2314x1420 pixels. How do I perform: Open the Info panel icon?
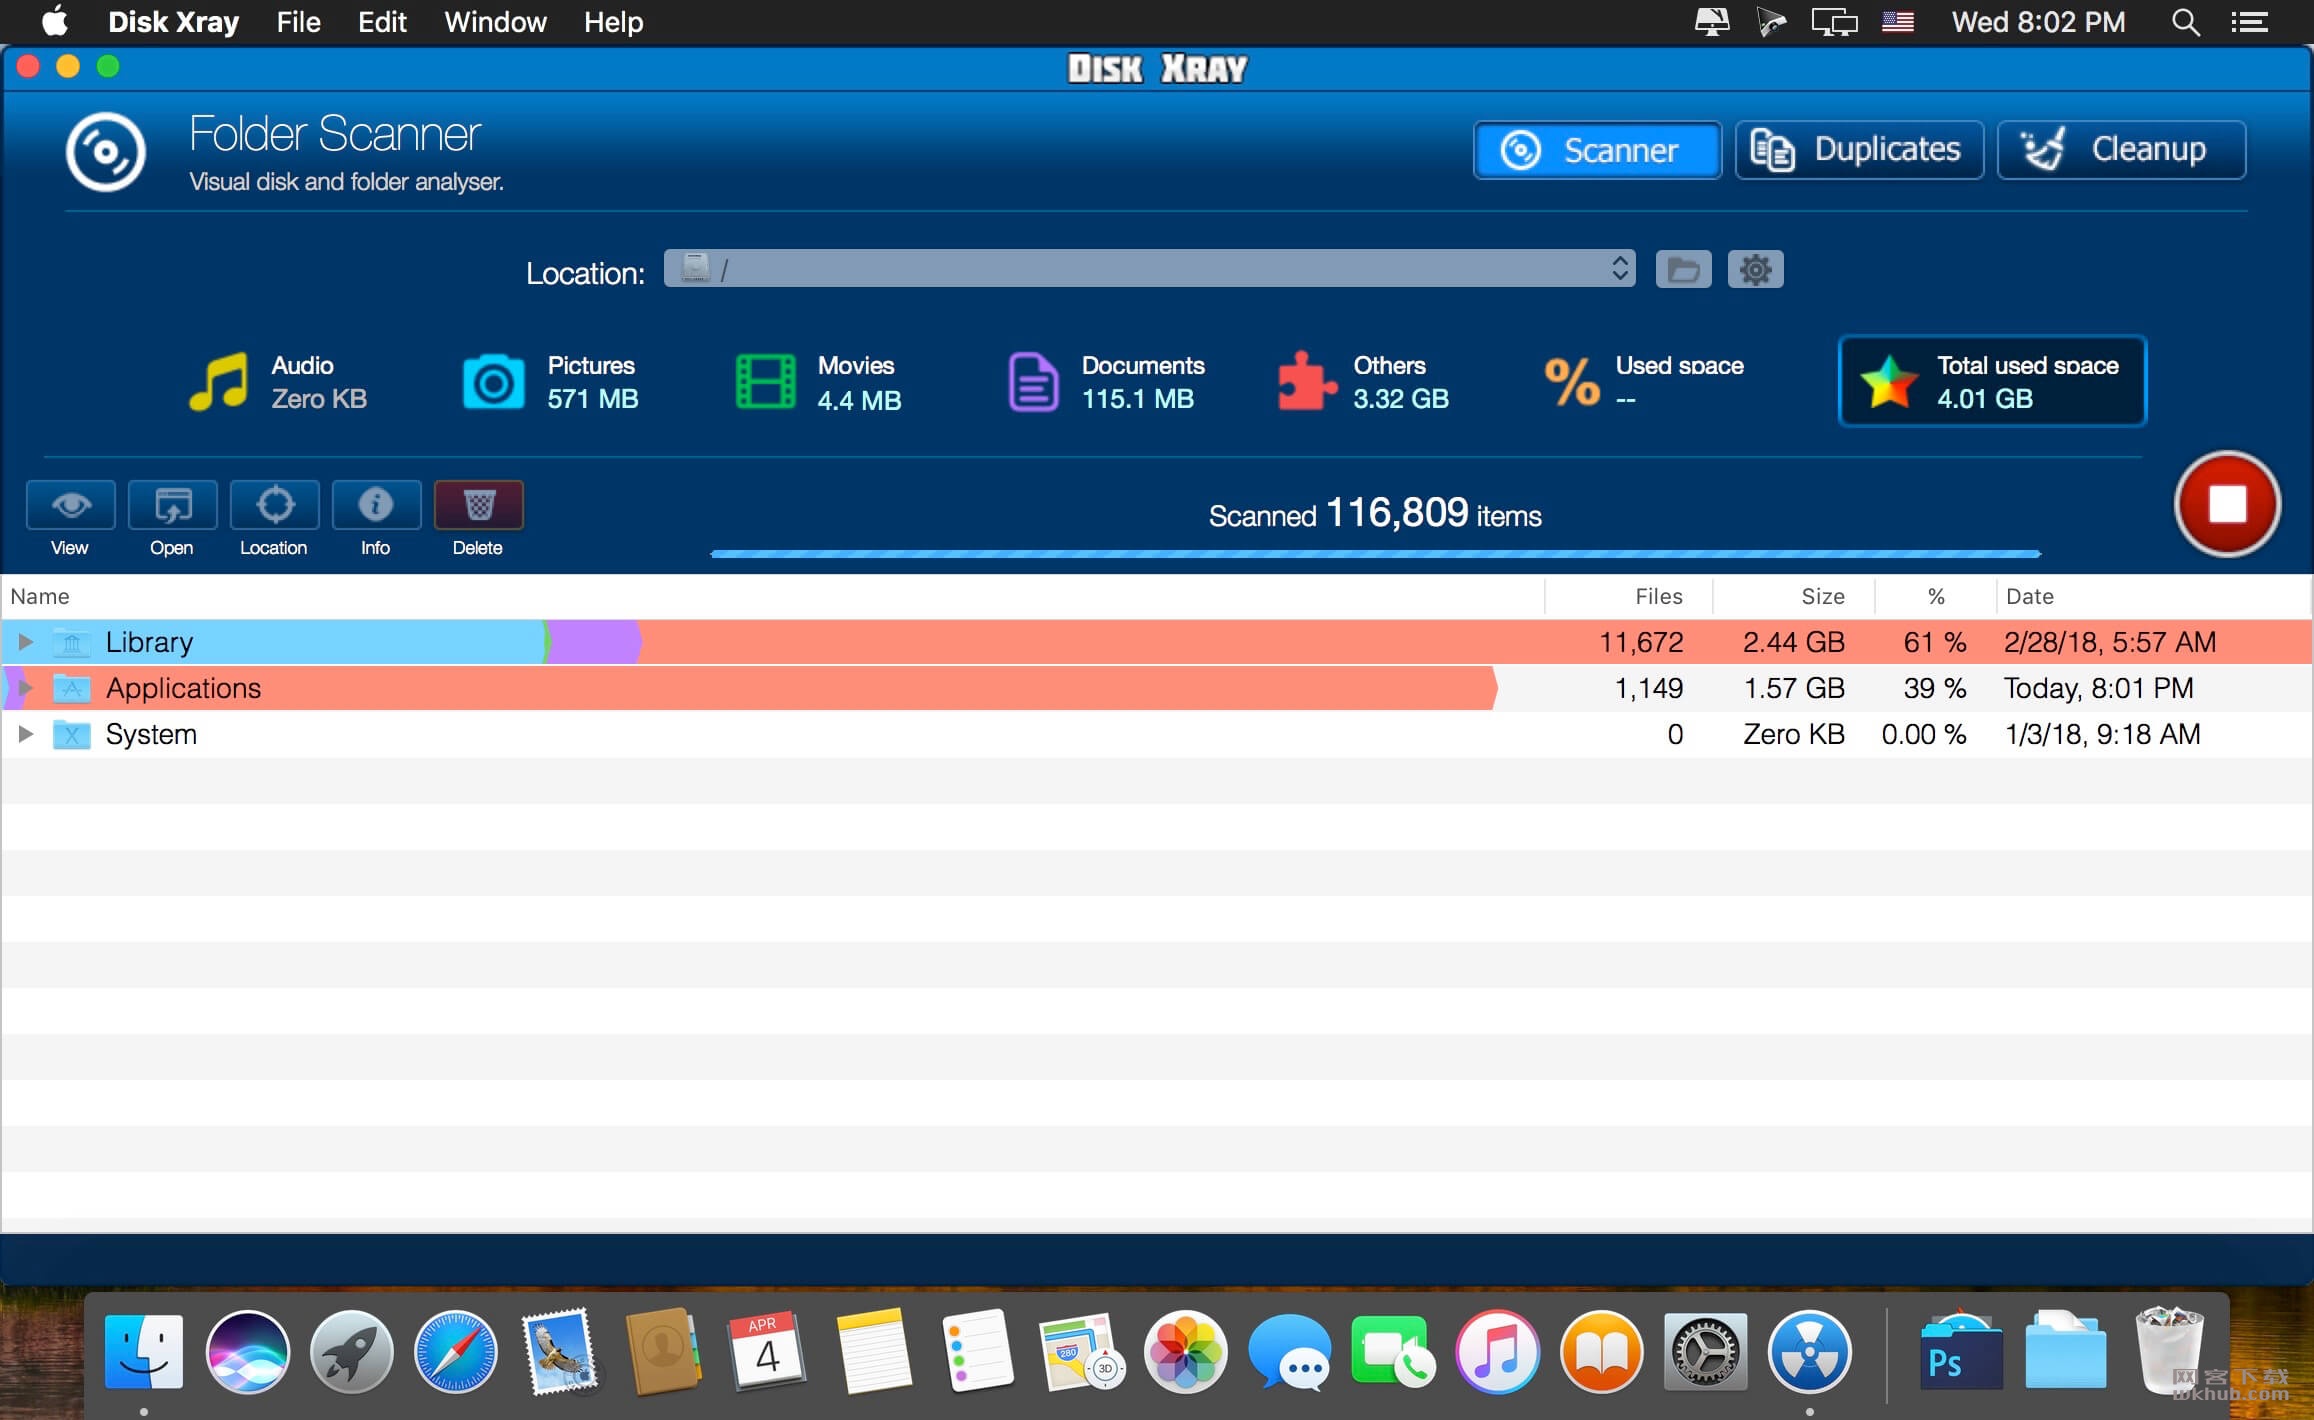[376, 505]
